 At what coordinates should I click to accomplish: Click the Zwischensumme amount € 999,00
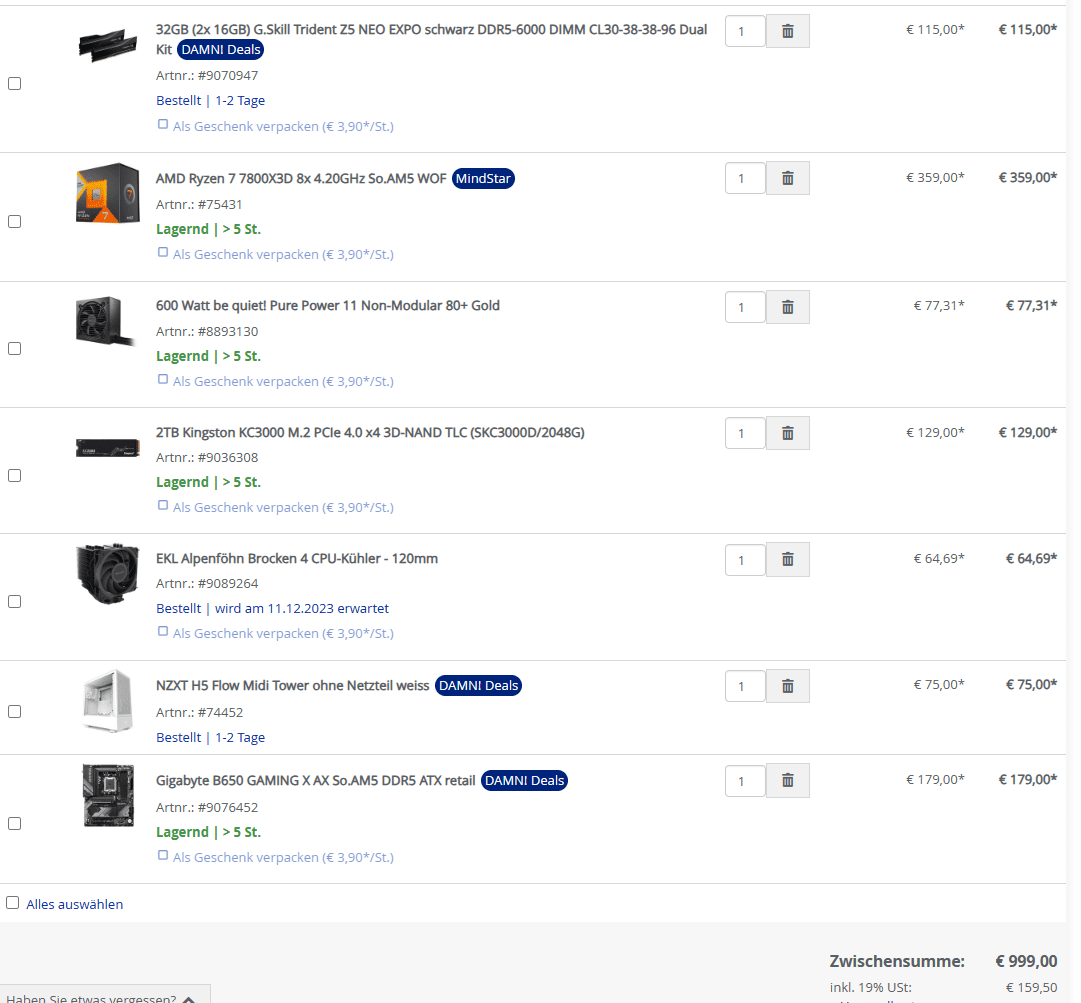coord(1027,961)
